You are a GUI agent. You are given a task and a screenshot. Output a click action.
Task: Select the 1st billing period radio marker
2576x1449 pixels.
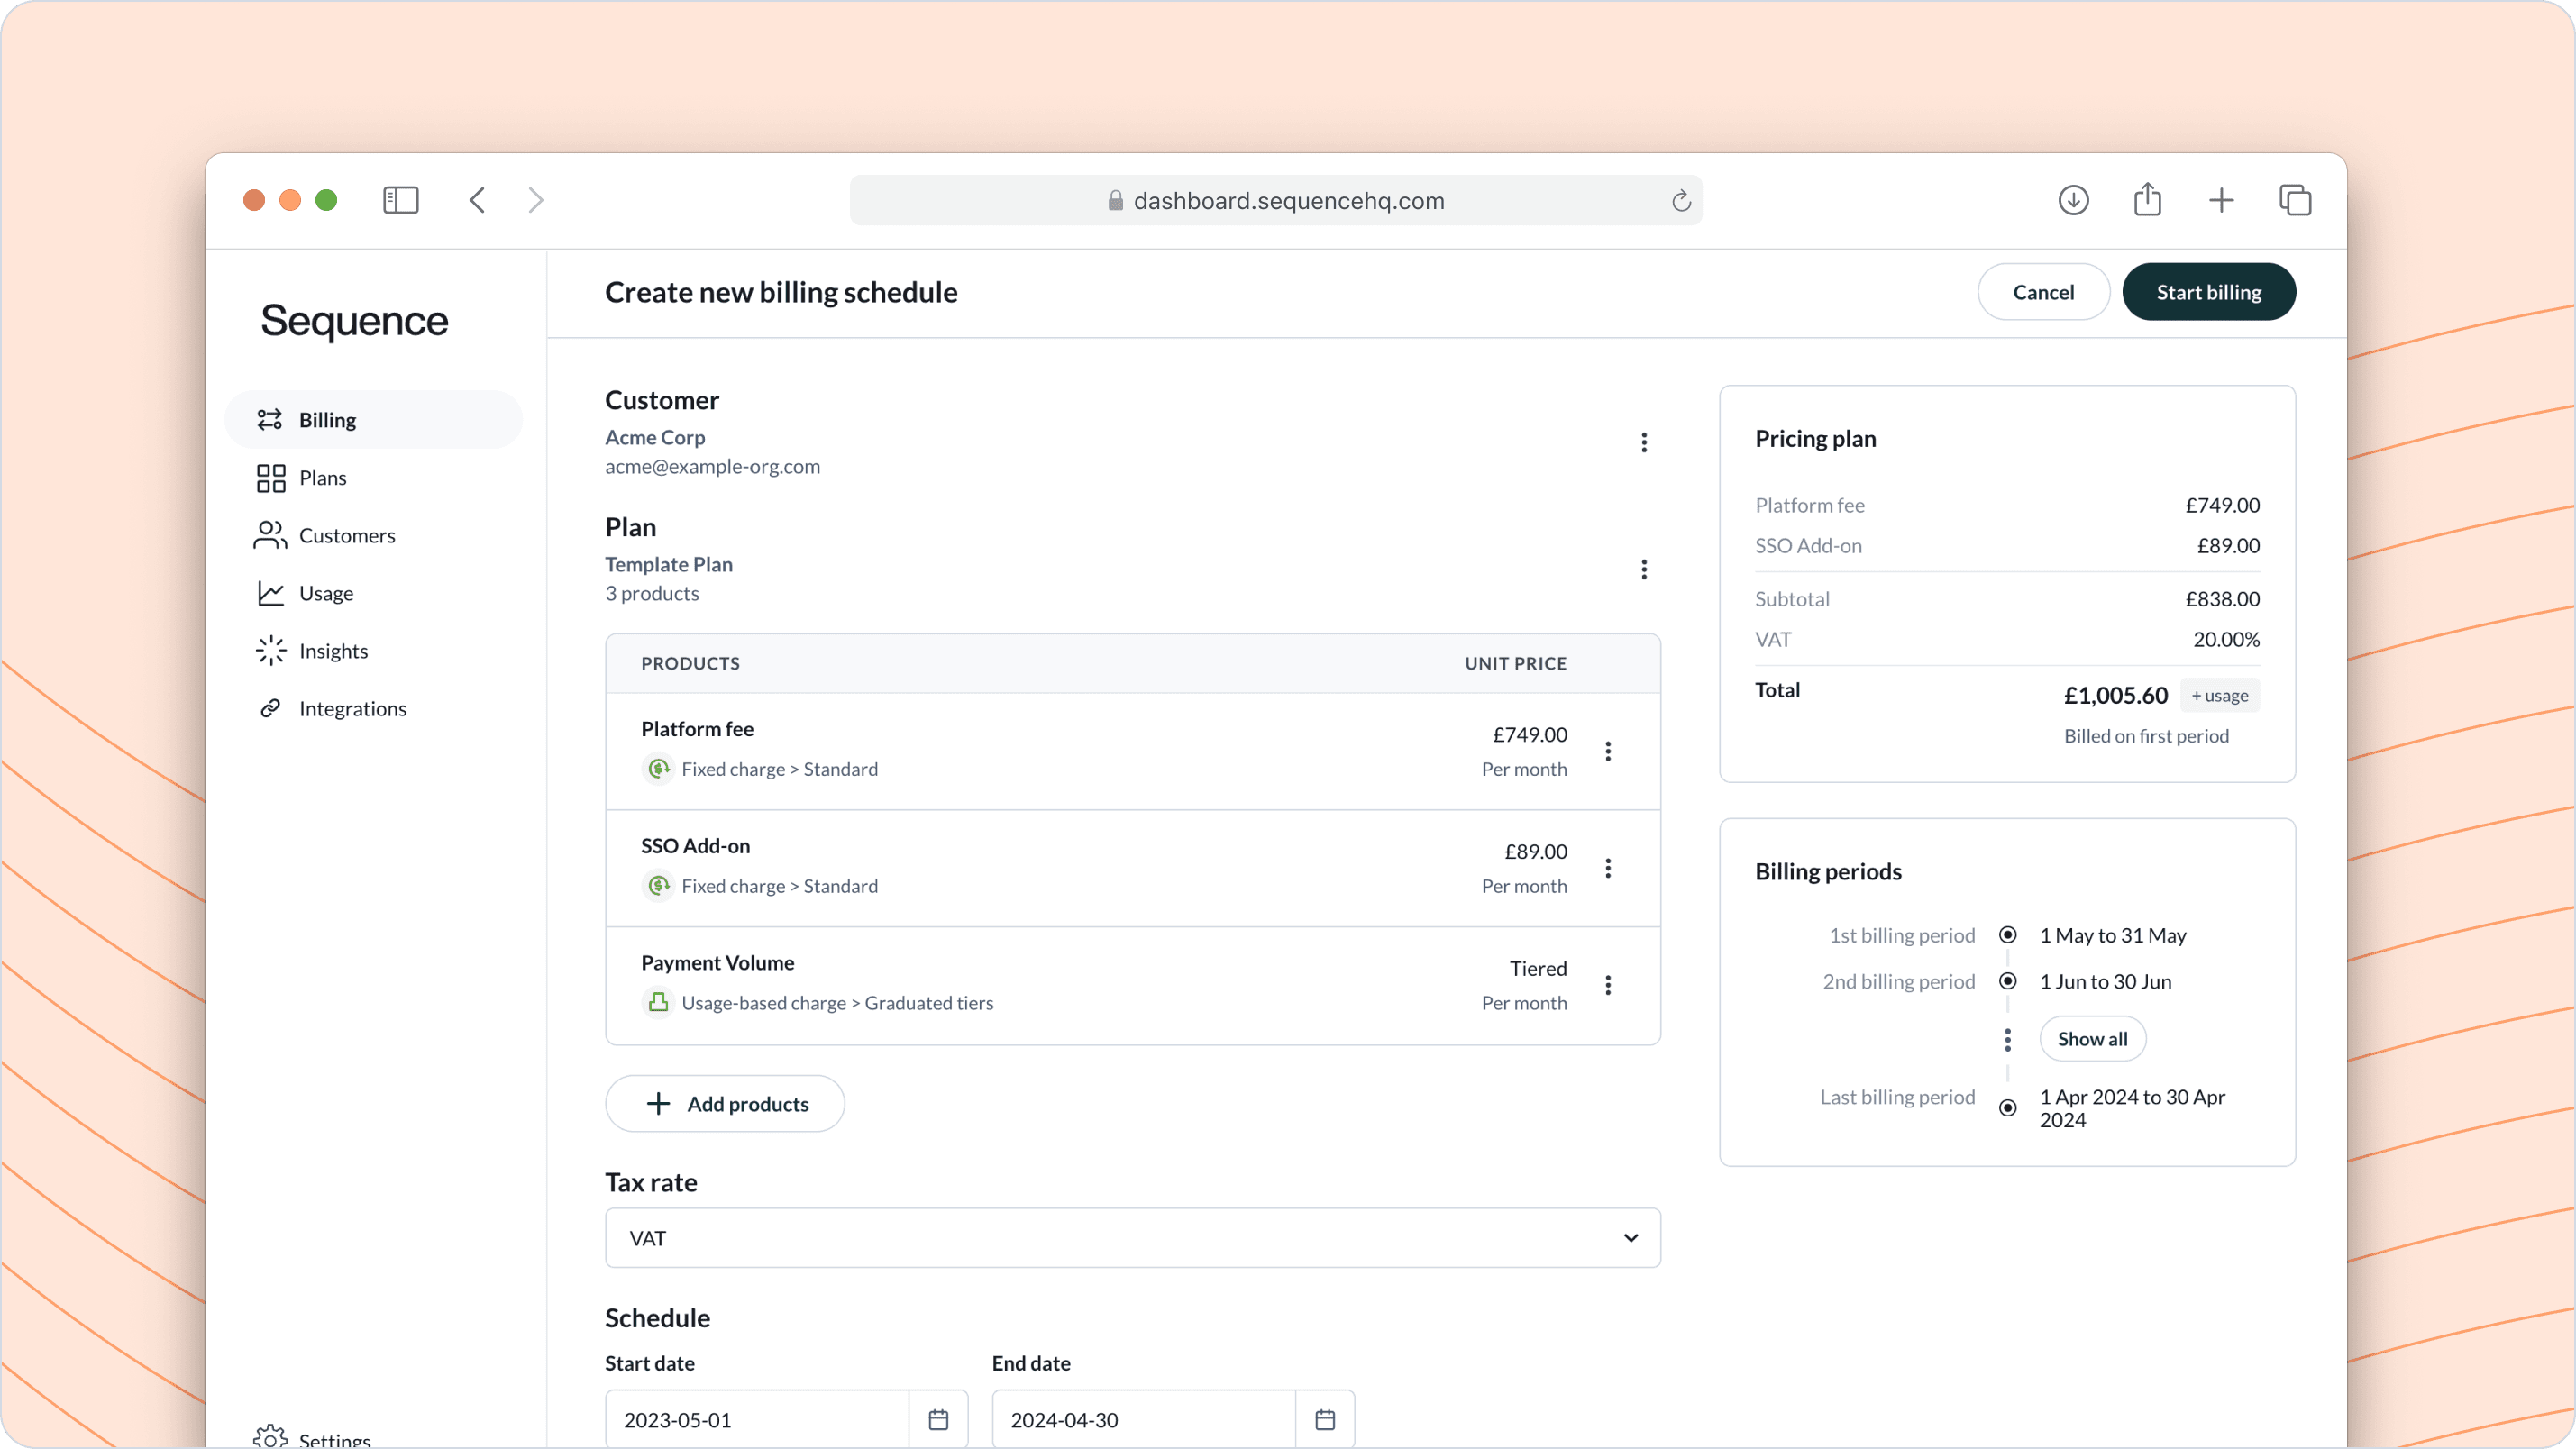coord(2007,935)
